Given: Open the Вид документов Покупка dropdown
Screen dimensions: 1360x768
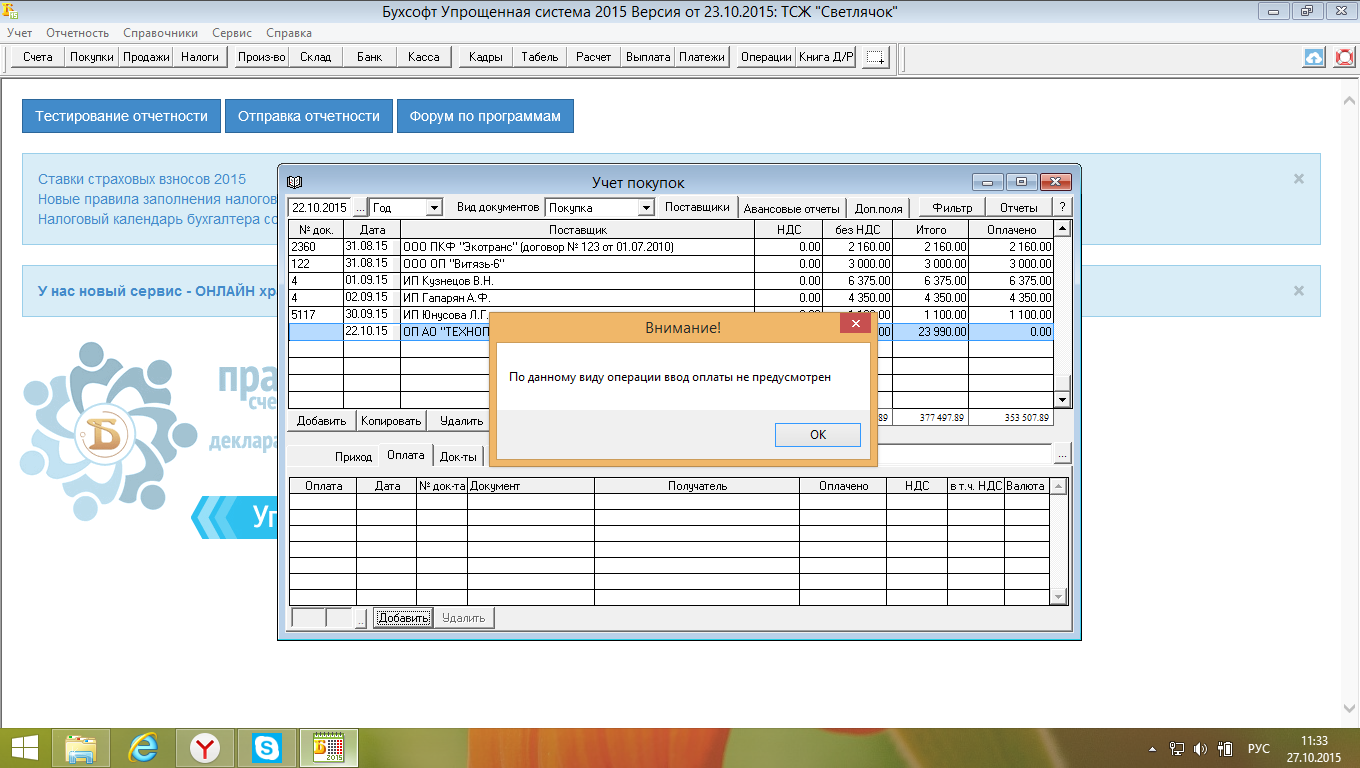Looking at the screenshot, I should pyautogui.click(x=646, y=208).
